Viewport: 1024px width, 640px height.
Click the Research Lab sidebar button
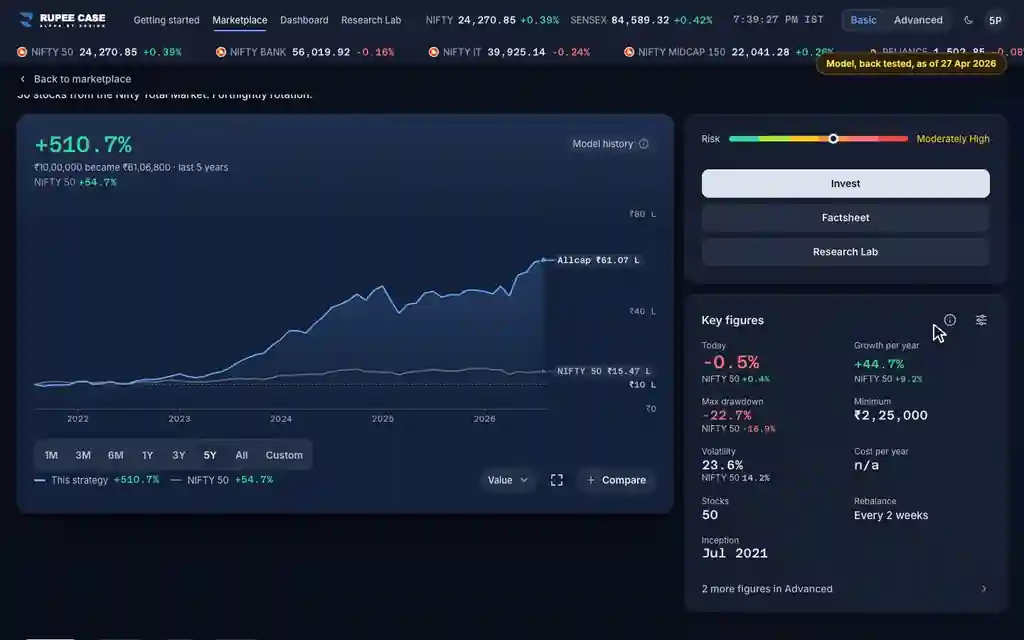point(846,251)
